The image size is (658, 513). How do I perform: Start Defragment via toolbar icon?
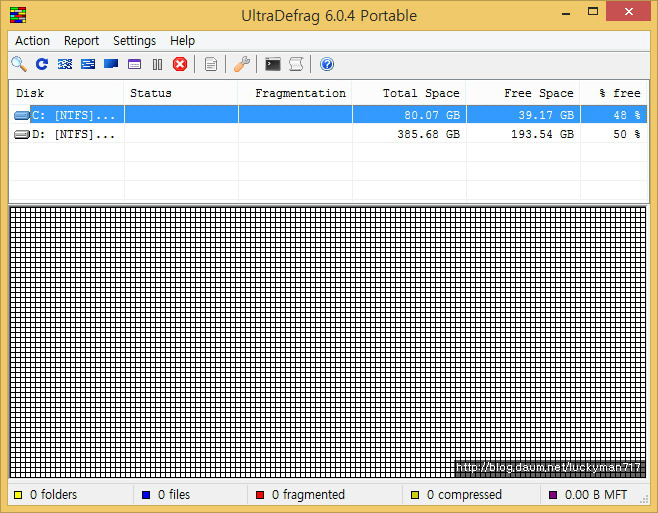[x=65, y=64]
